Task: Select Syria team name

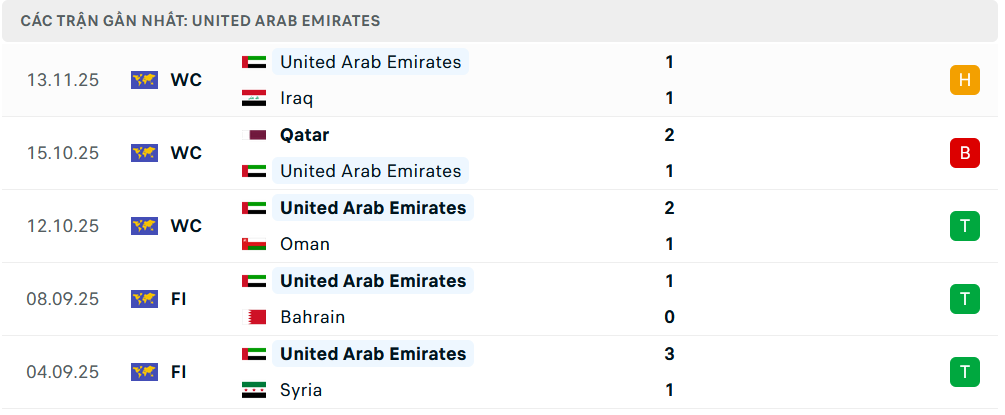Action: coord(301,390)
